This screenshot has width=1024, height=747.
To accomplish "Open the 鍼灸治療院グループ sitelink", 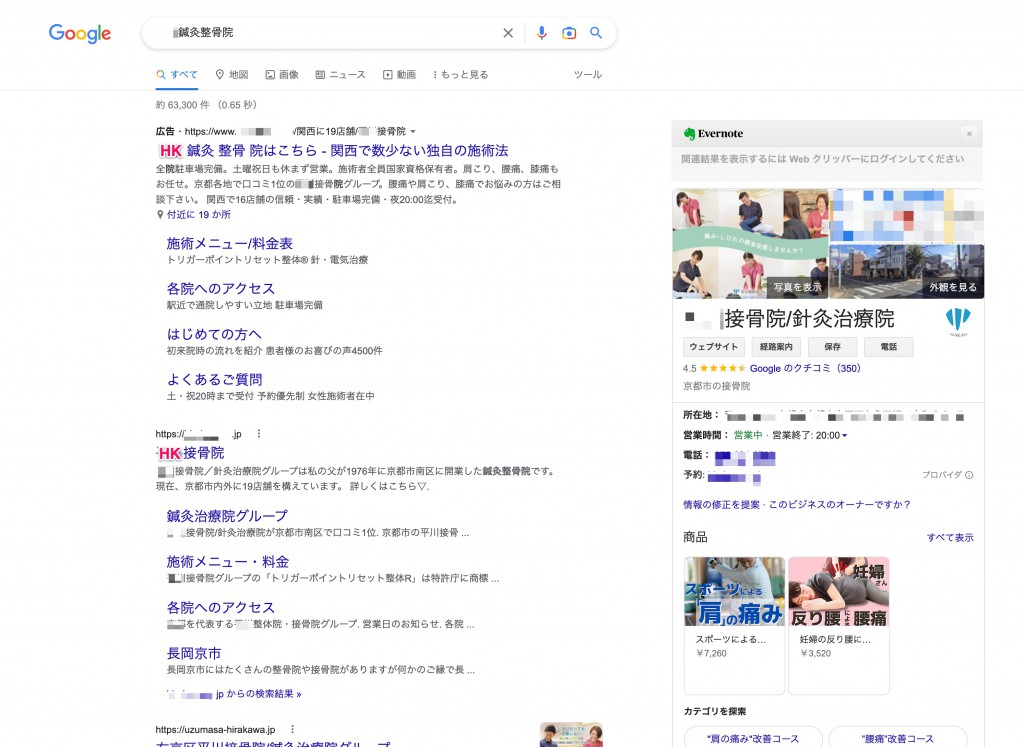I will (x=227, y=516).
